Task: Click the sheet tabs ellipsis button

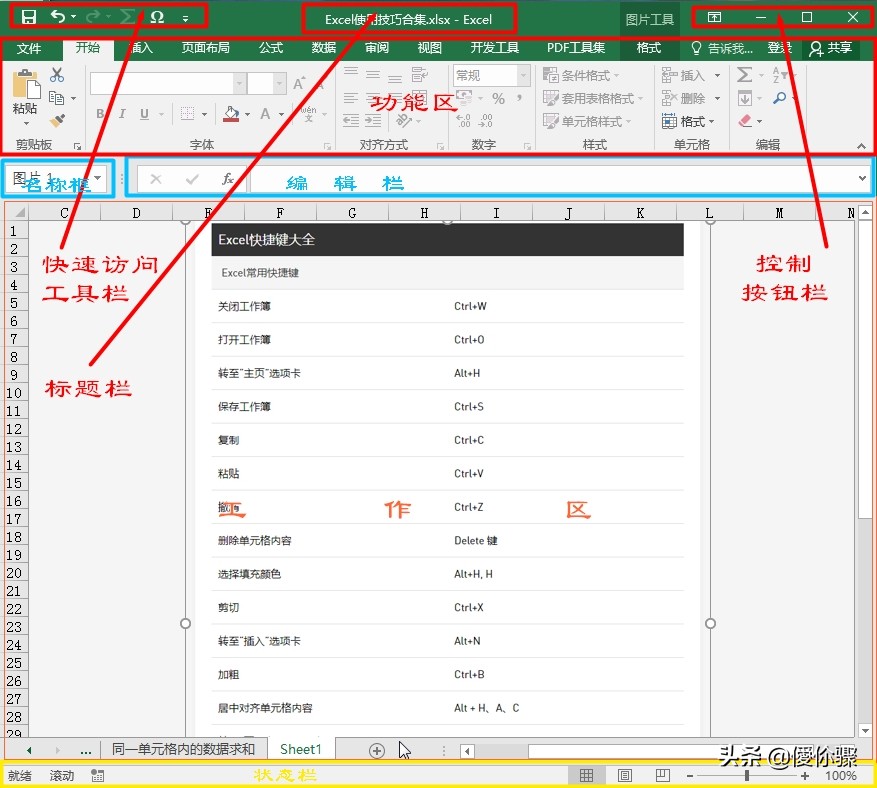Action: point(86,751)
